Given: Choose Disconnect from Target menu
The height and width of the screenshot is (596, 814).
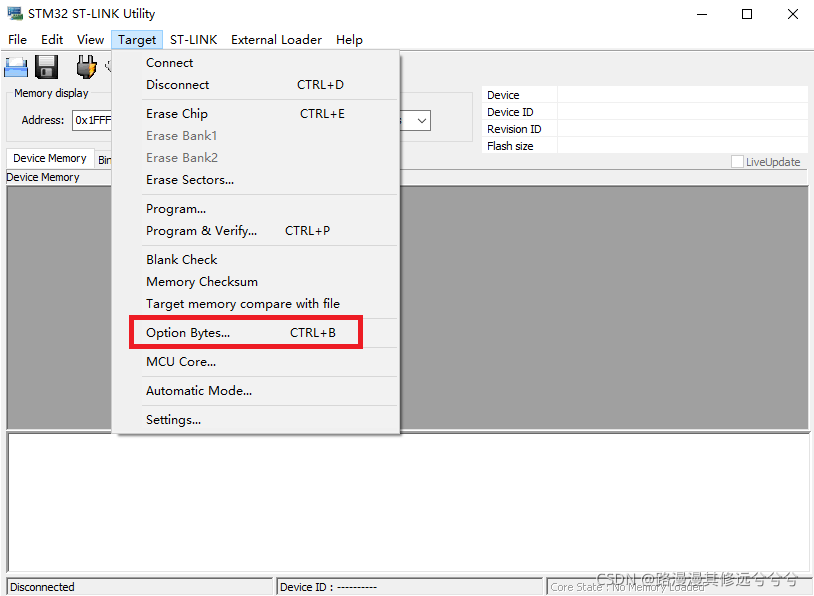Looking at the screenshot, I should coord(256,85).
